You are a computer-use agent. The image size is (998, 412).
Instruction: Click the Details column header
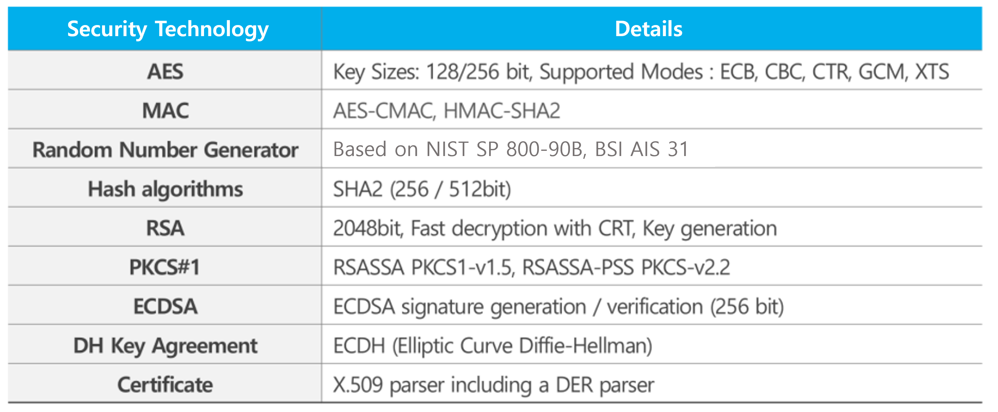(x=648, y=29)
